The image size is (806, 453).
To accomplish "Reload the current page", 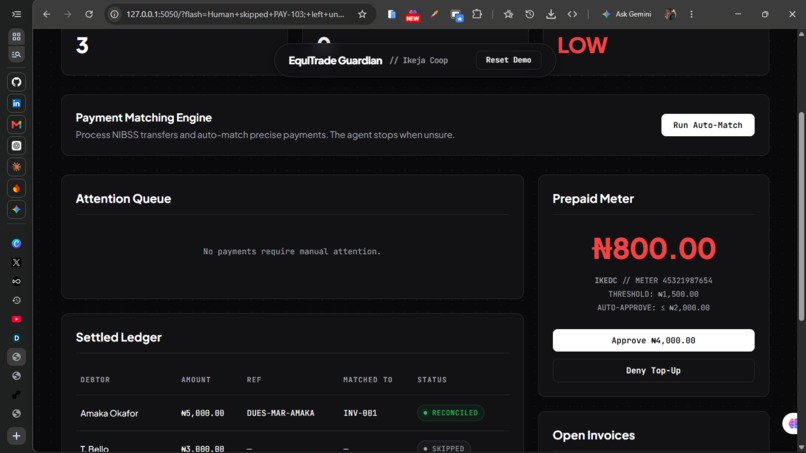I will point(89,14).
